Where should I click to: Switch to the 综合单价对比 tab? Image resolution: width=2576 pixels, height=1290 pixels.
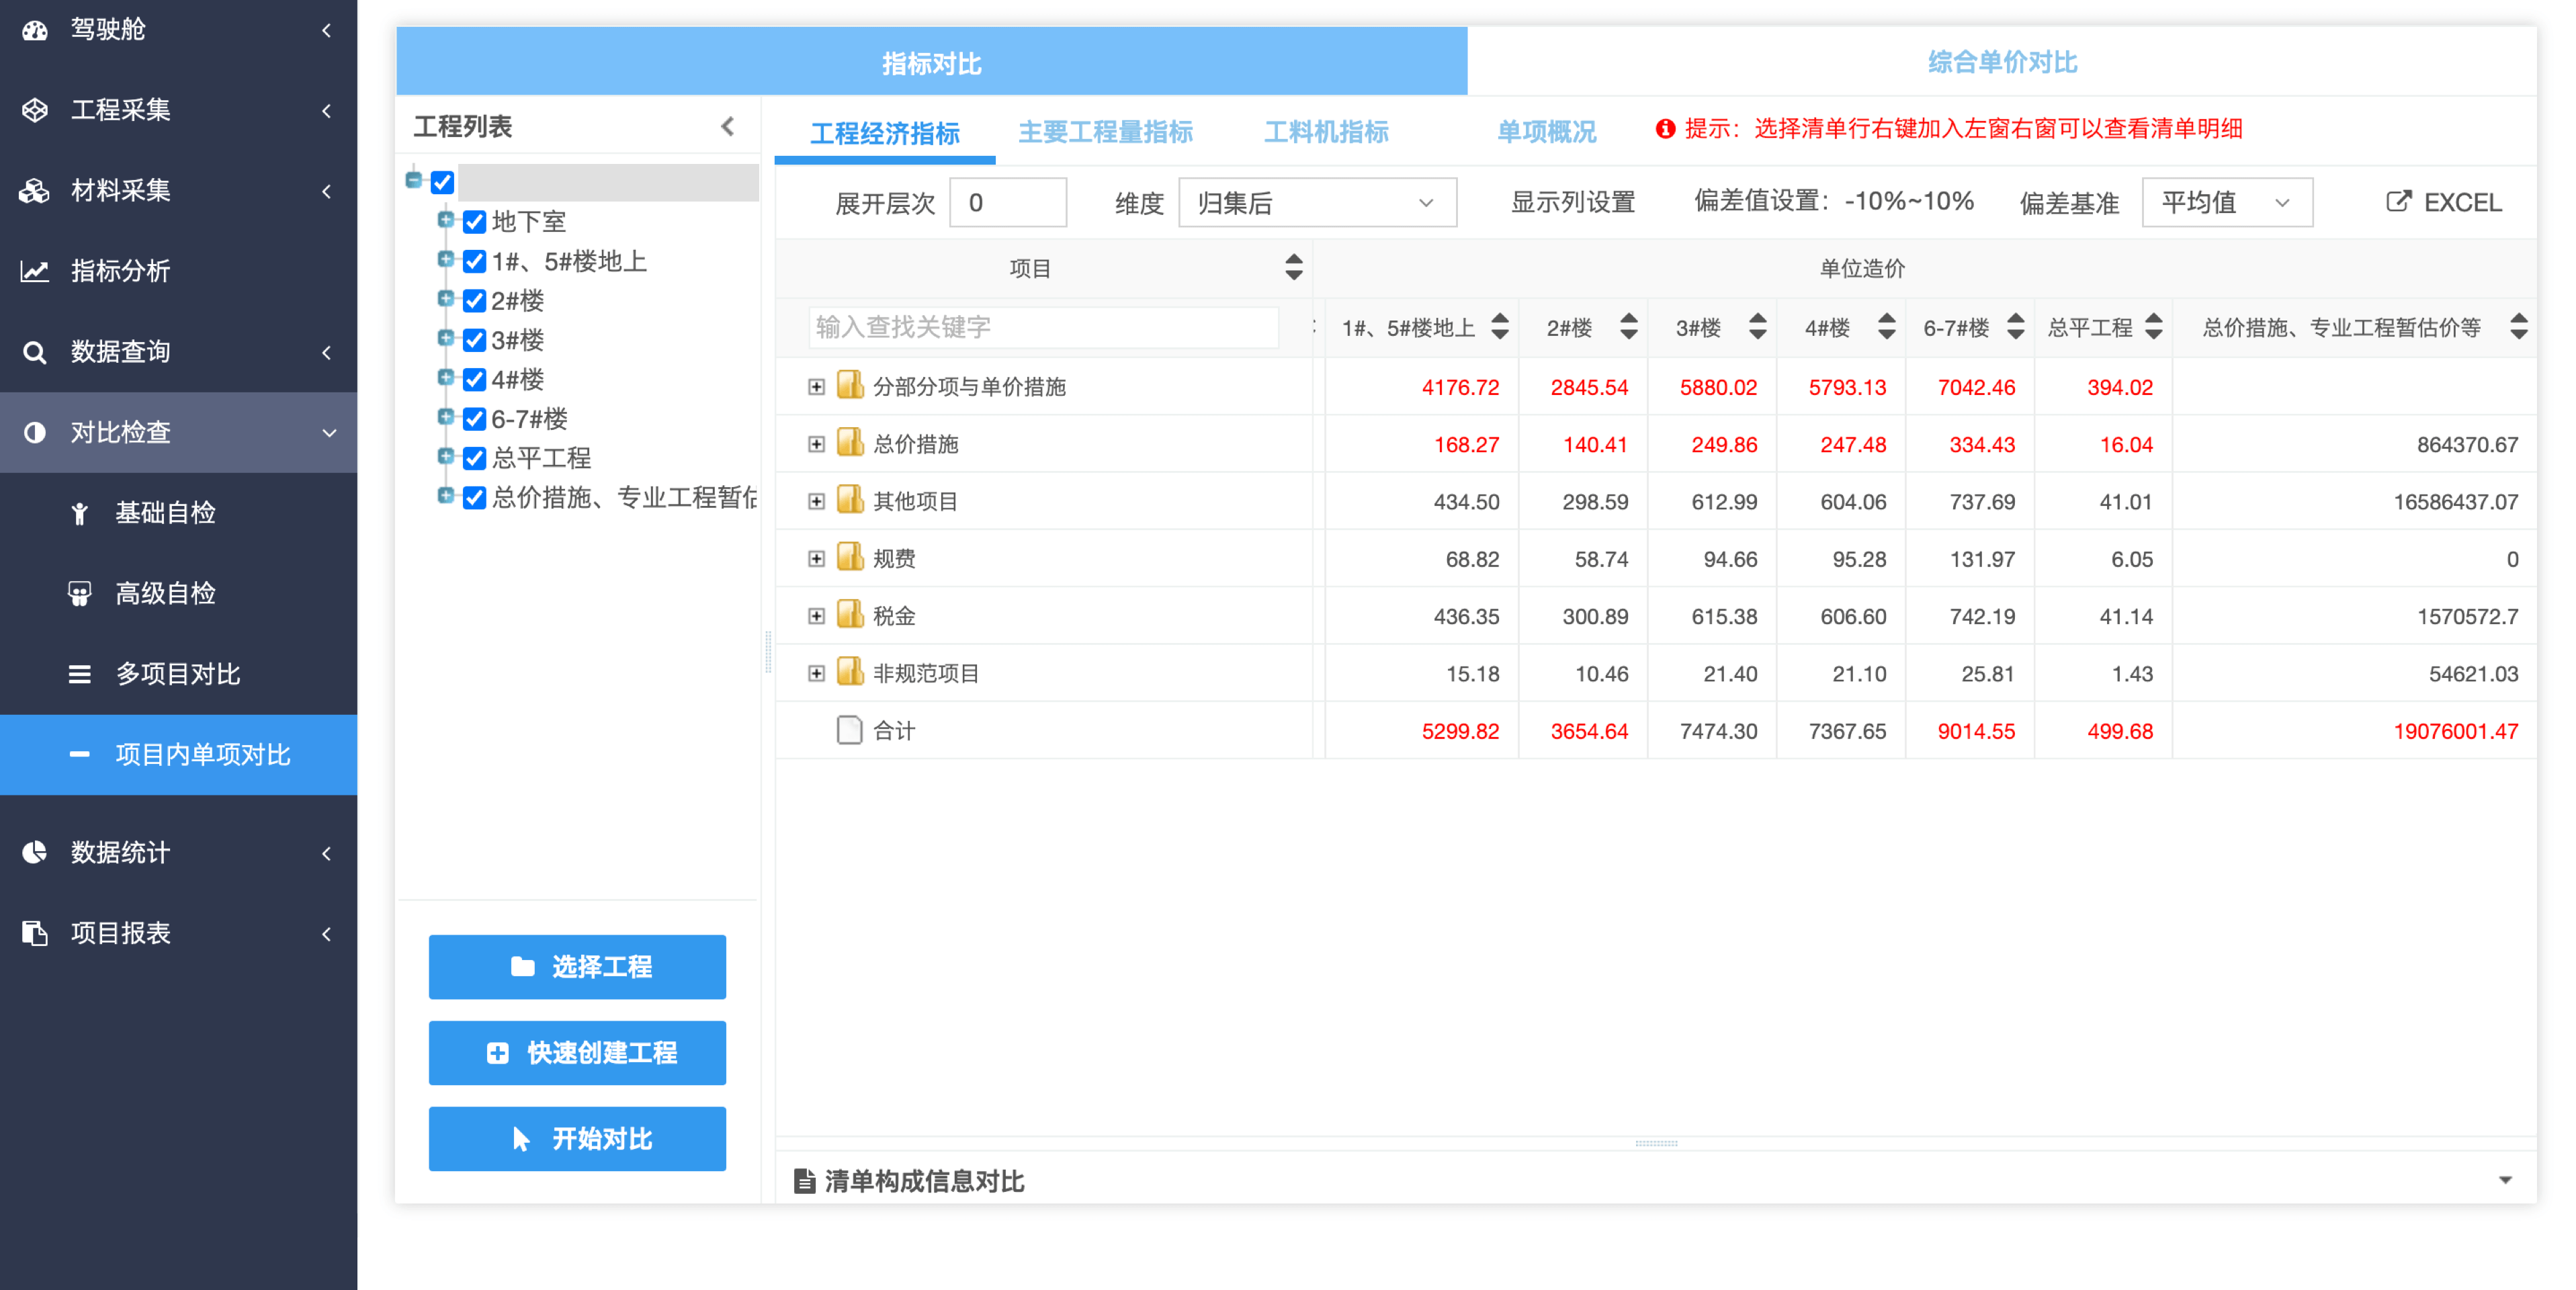[2002, 62]
